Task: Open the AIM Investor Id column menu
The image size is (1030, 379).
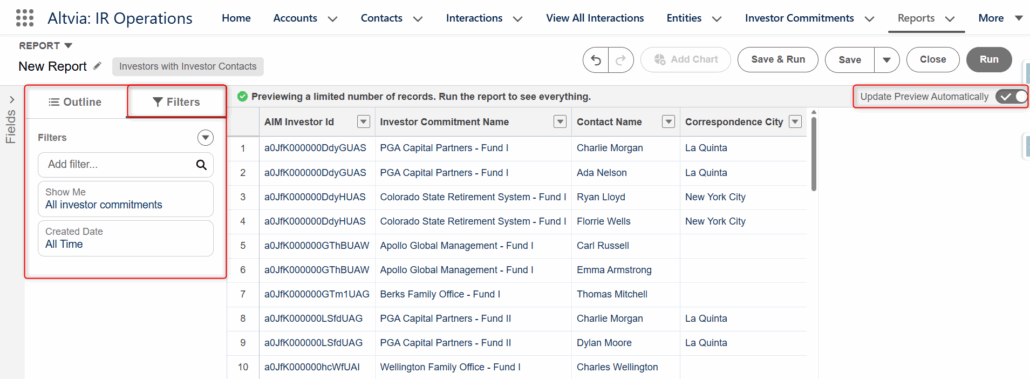Action: click(363, 122)
